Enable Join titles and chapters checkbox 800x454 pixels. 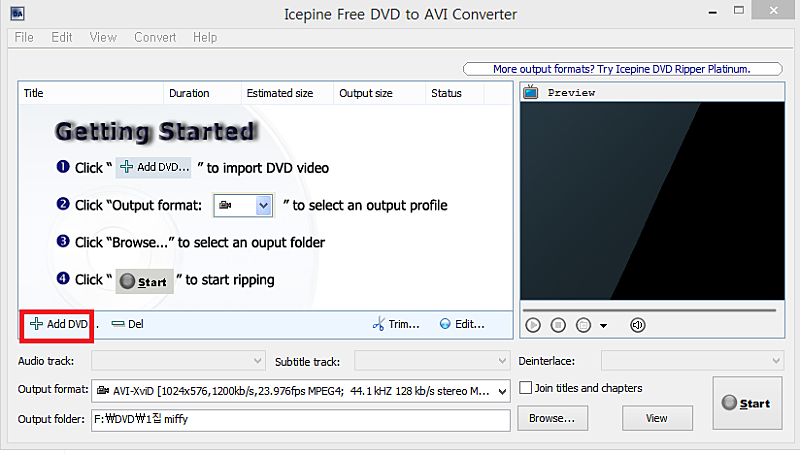pyautogui.click(x=526, y=388)
